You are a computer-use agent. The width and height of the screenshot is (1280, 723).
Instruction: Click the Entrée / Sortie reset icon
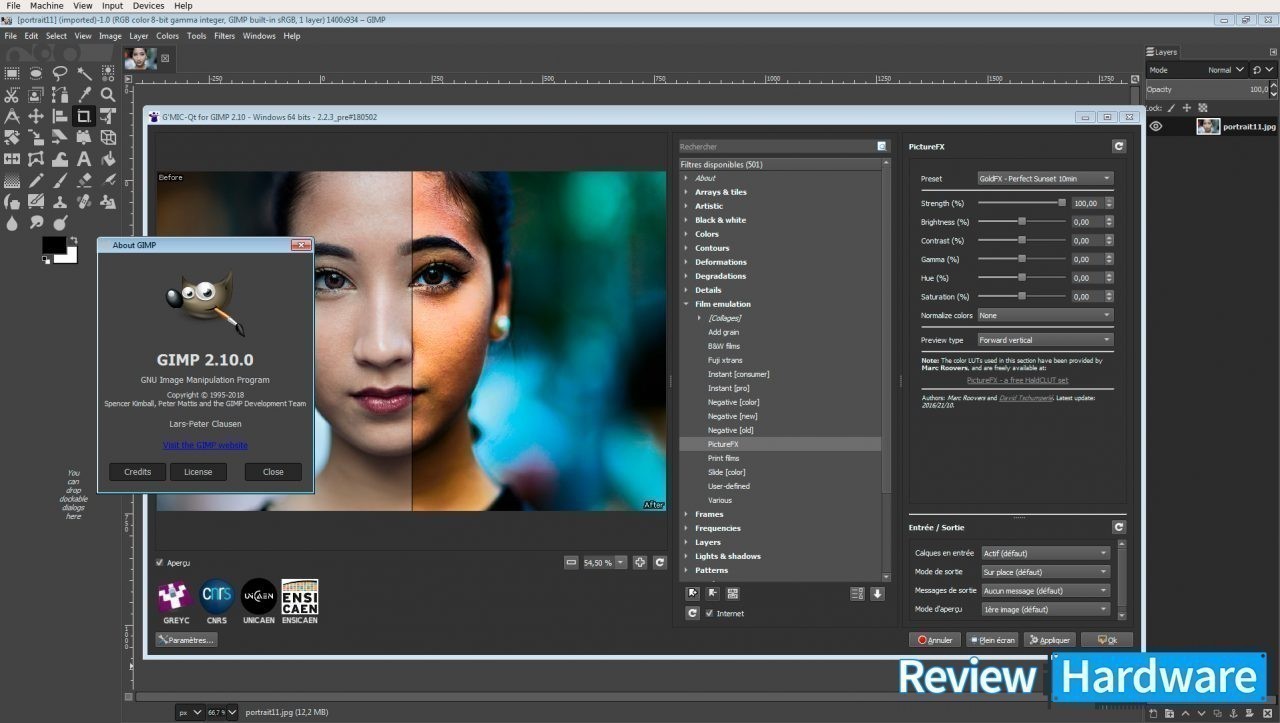(x=1118, y=527)
